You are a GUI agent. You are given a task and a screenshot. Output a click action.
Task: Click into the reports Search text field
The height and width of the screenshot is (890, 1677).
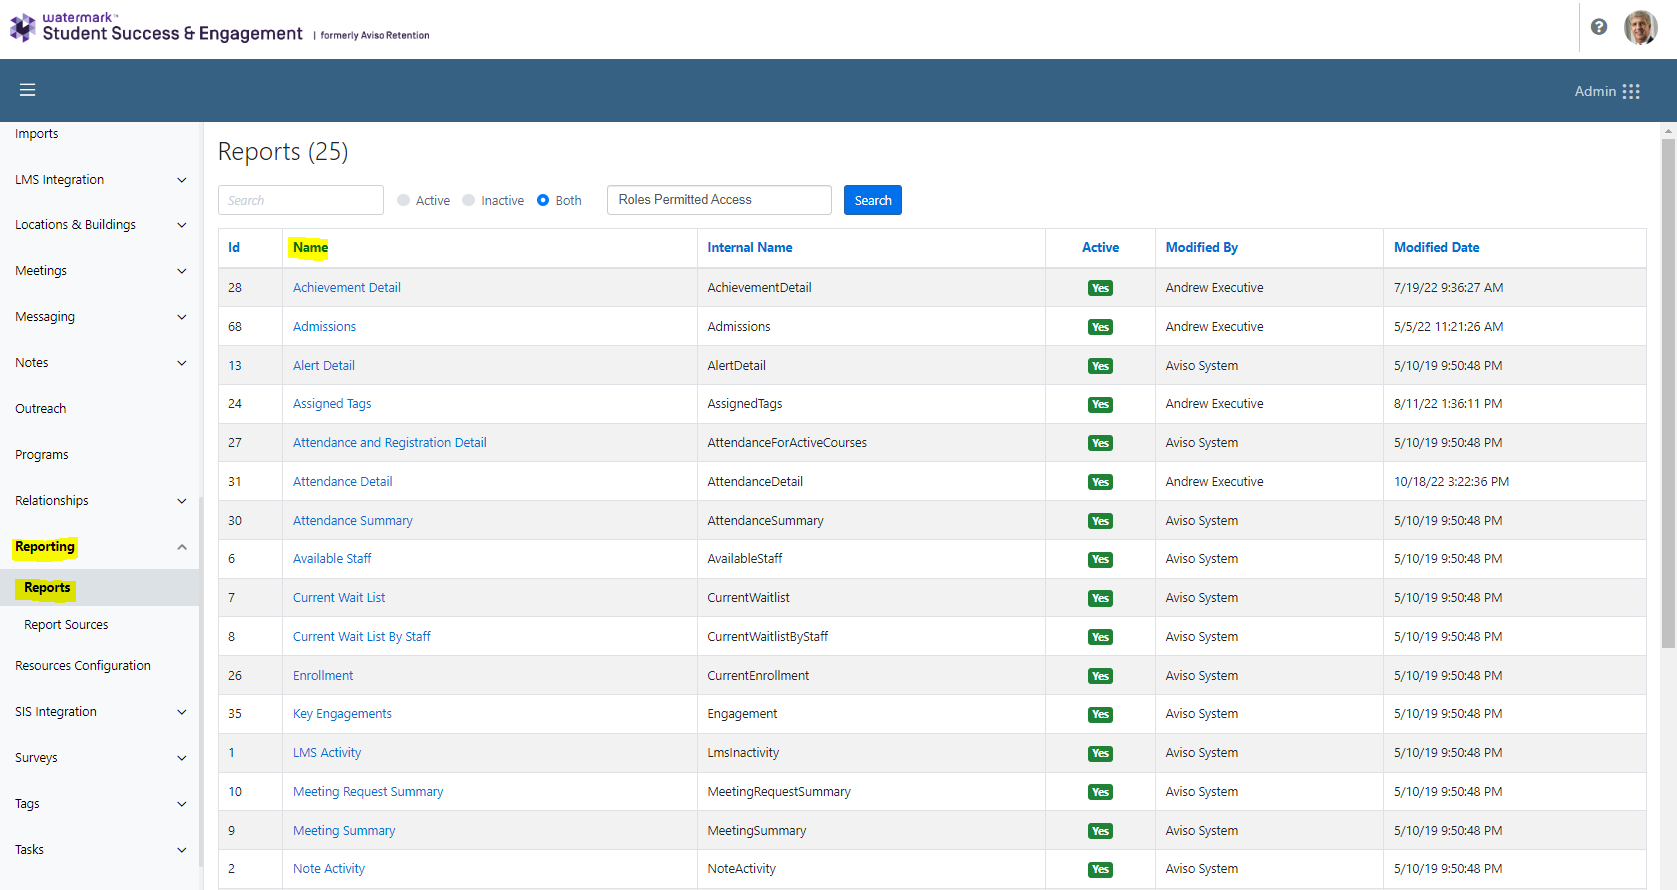(301, 200)
